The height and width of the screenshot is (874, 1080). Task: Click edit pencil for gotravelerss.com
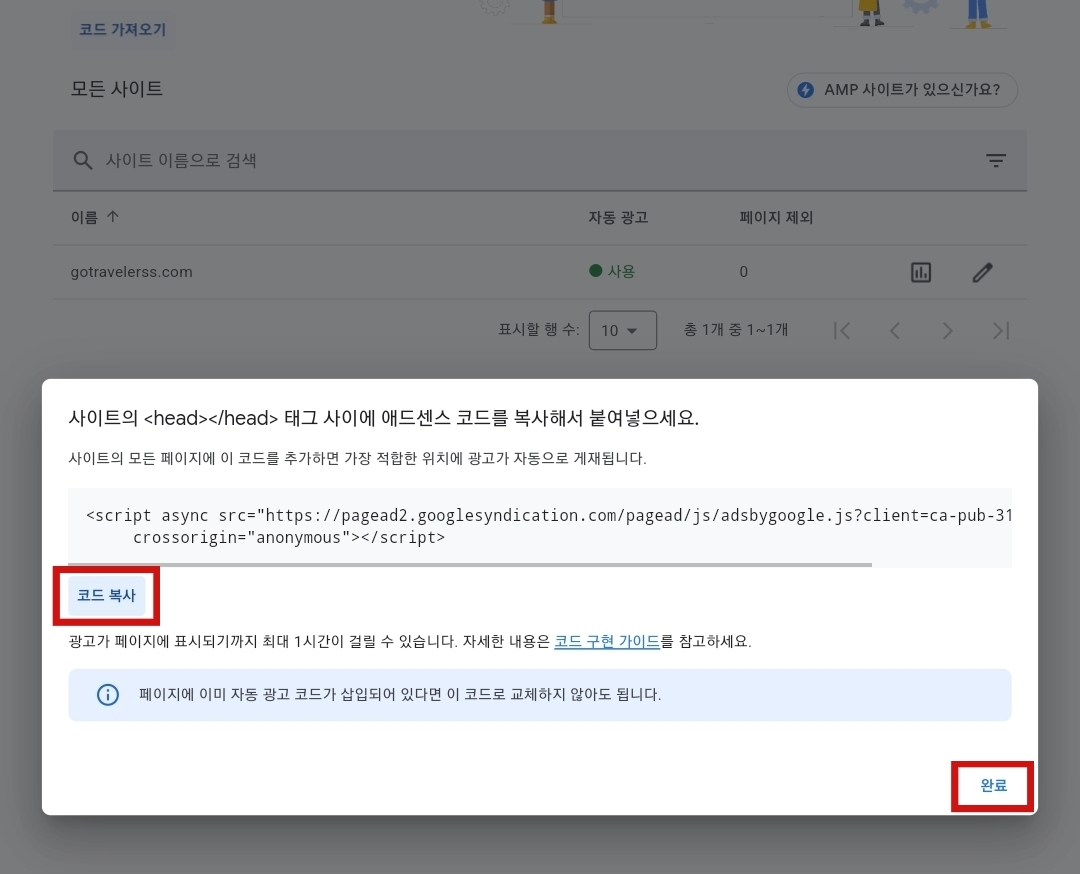pyautogui.click(x=983, y=272)
